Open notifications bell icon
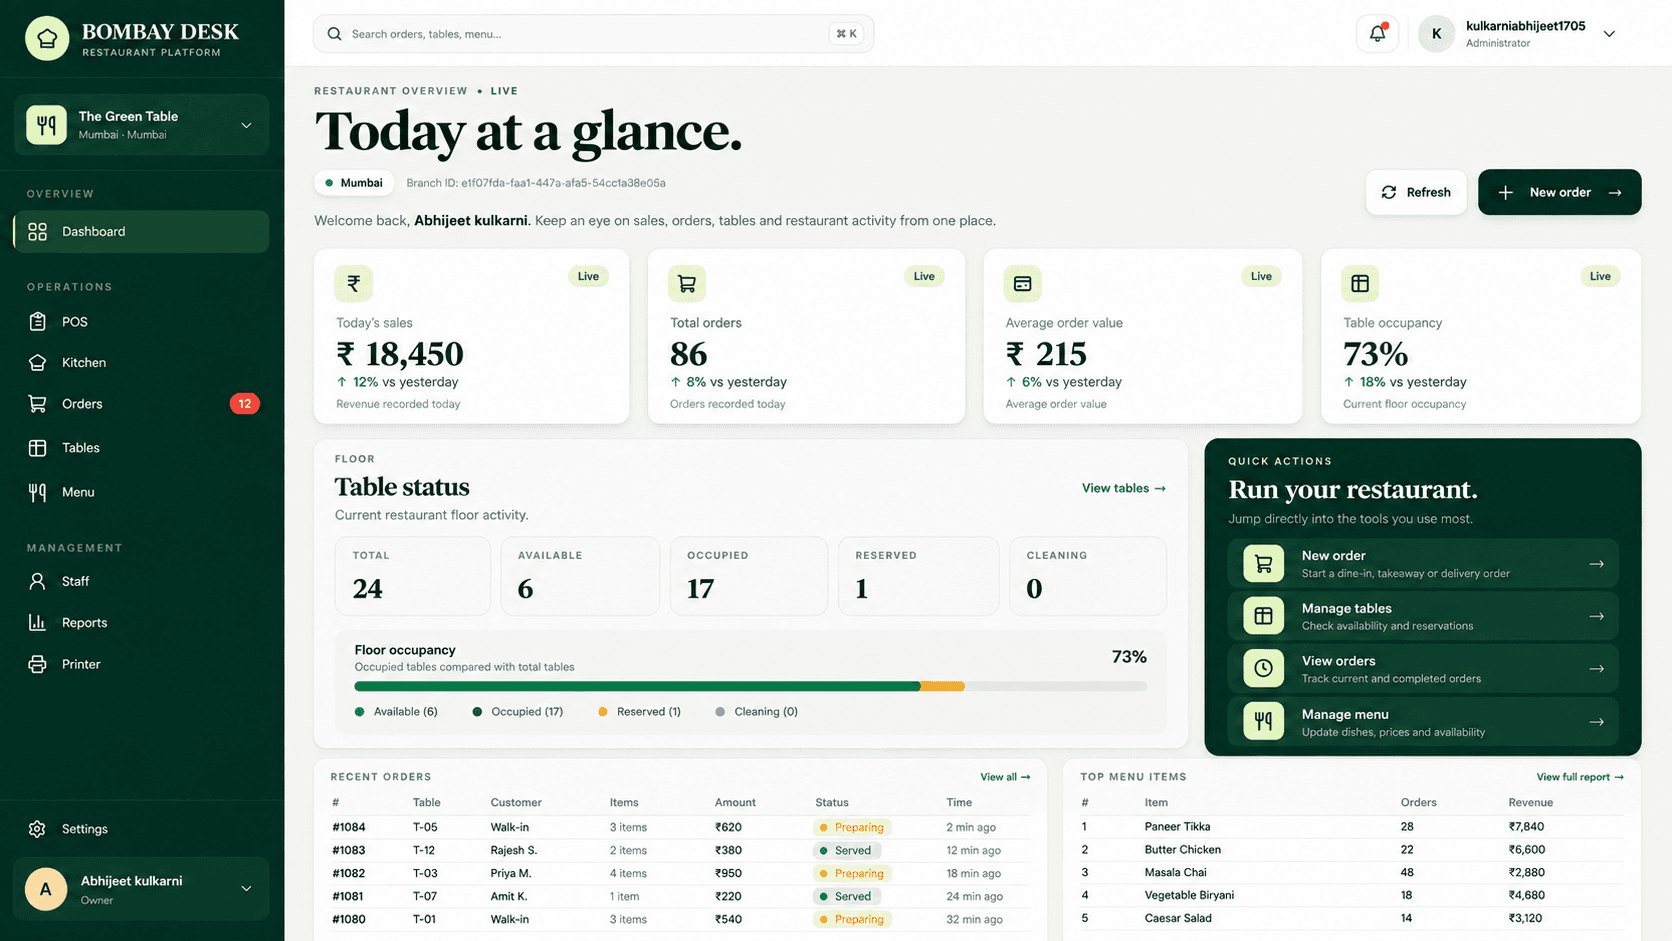This screenshot has width=1672, height=941. tap(1377, 34)
